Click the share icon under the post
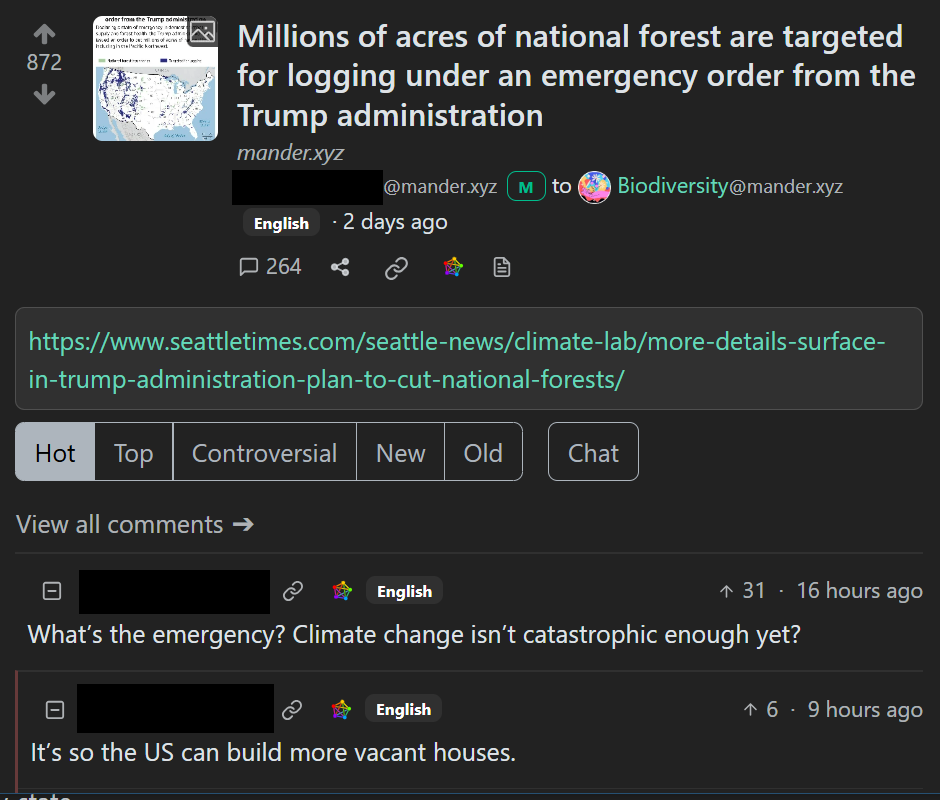940x800 pixels. 340,267
